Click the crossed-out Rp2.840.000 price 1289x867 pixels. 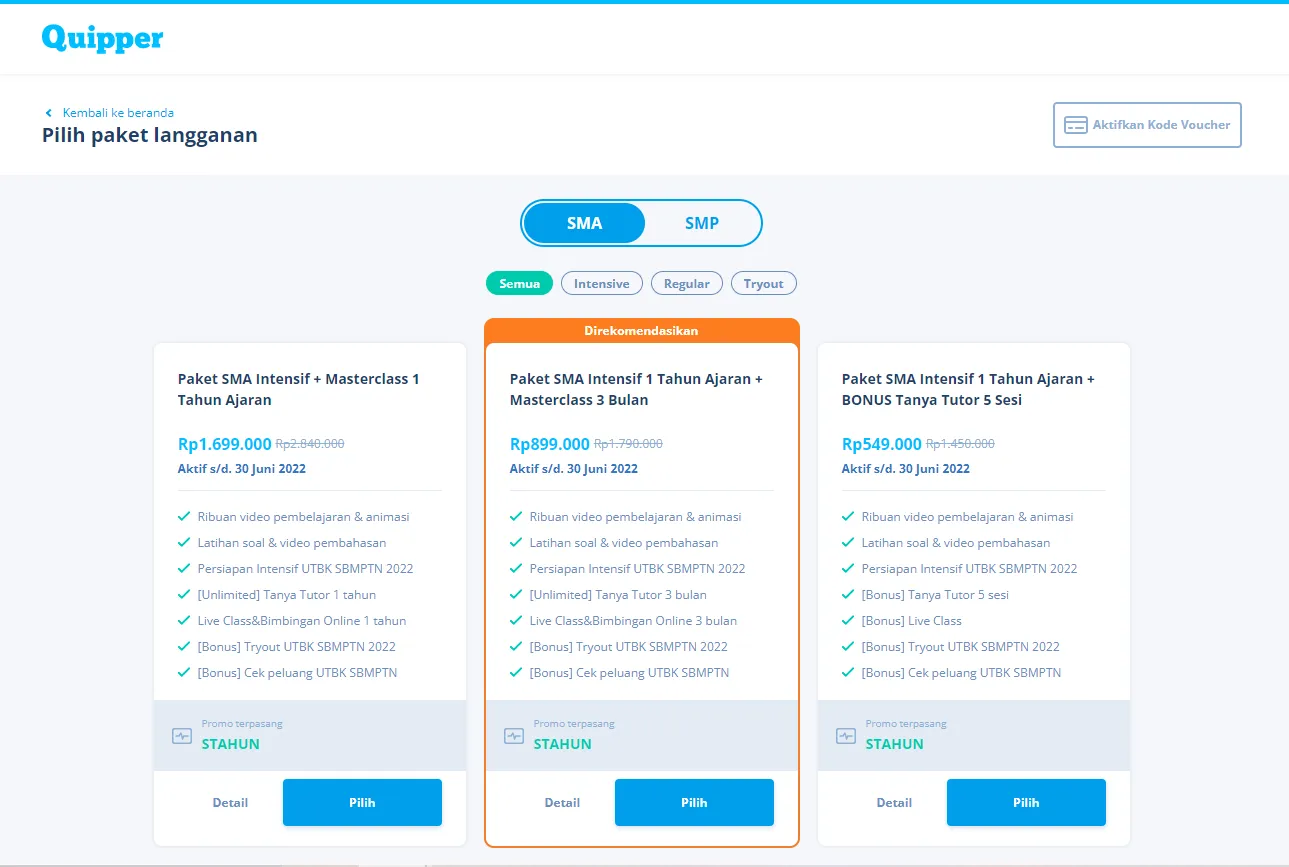(x=310, y=444)
